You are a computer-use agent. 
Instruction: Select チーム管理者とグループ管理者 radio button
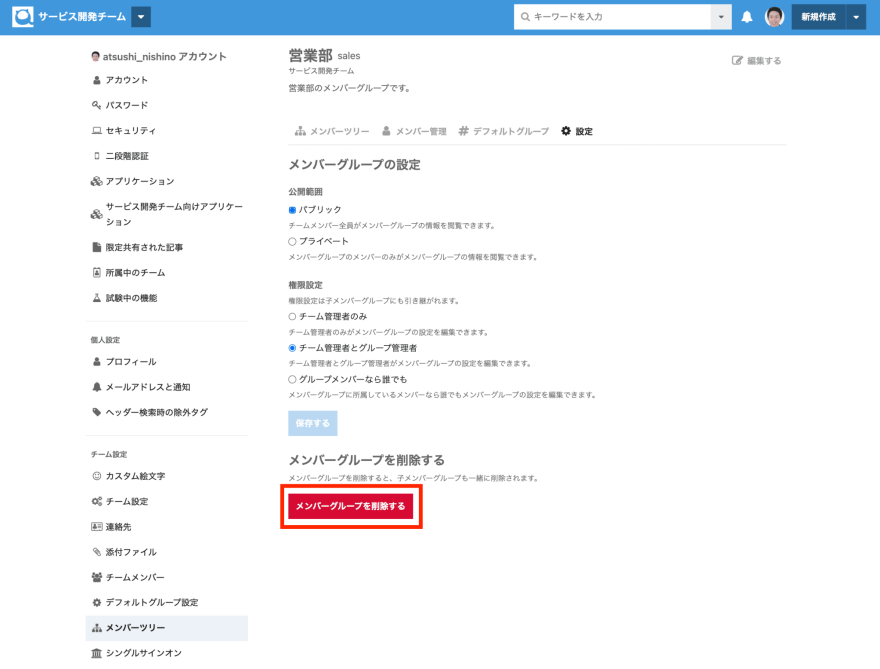292,348
